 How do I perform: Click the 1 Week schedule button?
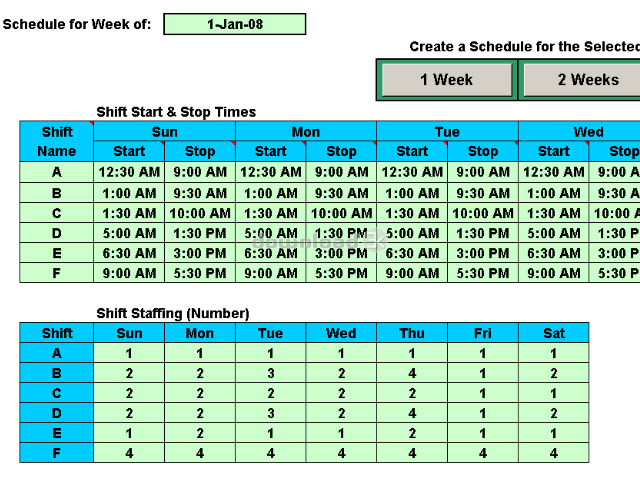coord(447,80)
